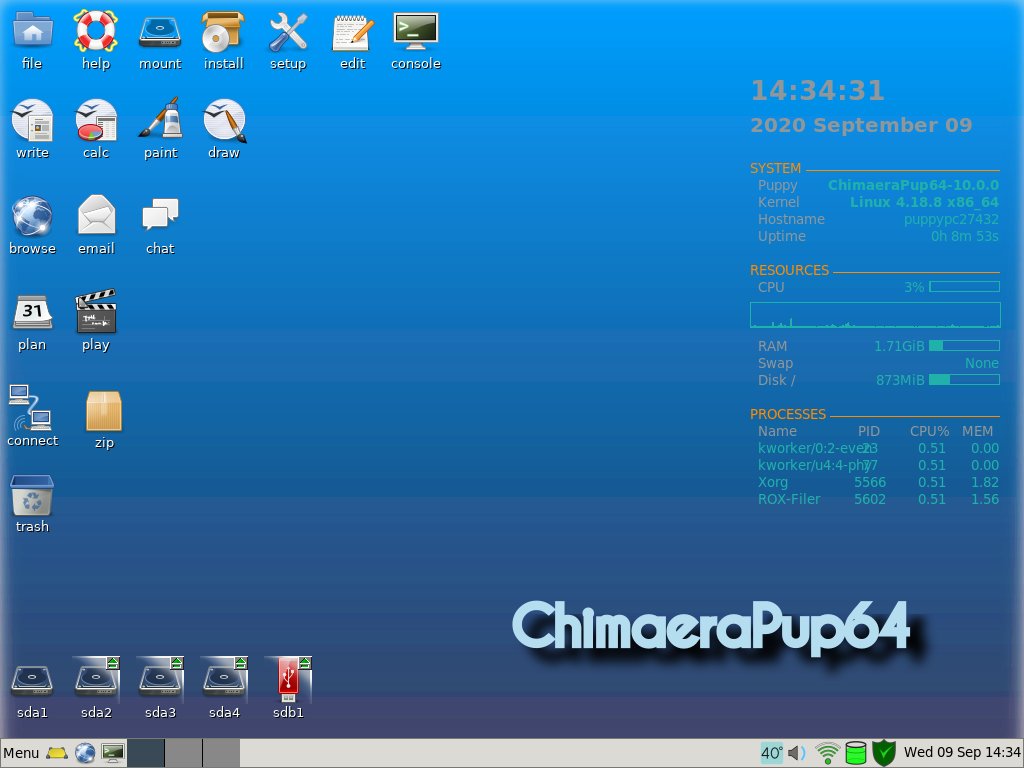Select the dark active workspace in the pager
1024x768 pixels.
(146, 753)
